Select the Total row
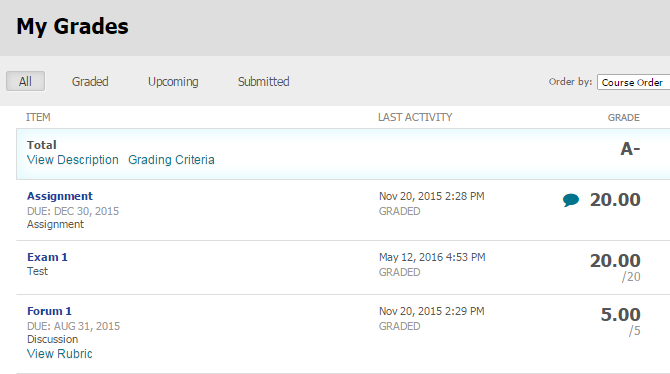Image resolution: width=670 pixels, height=374 pixels. pyautogui.click(x=343, y=154)
